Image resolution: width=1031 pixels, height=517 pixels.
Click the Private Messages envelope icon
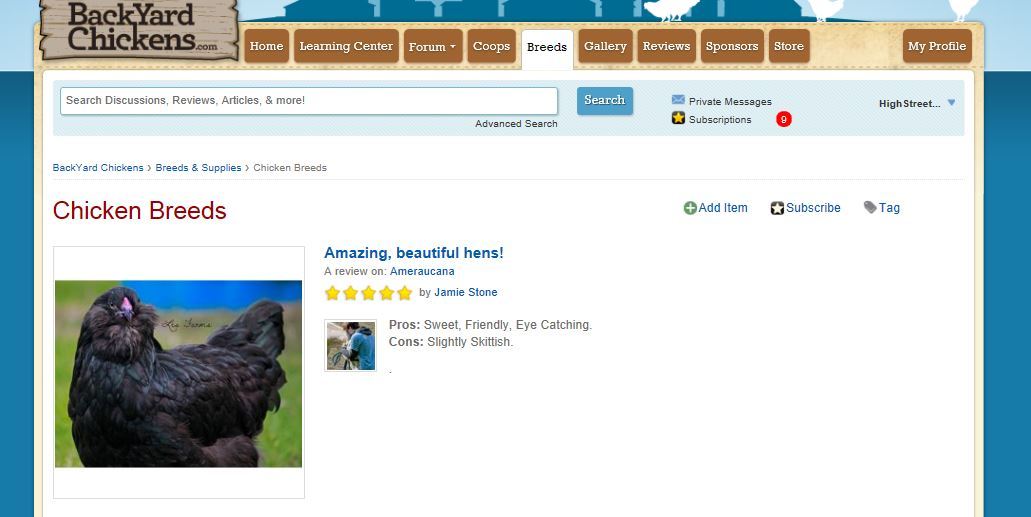tap(678, 100)
